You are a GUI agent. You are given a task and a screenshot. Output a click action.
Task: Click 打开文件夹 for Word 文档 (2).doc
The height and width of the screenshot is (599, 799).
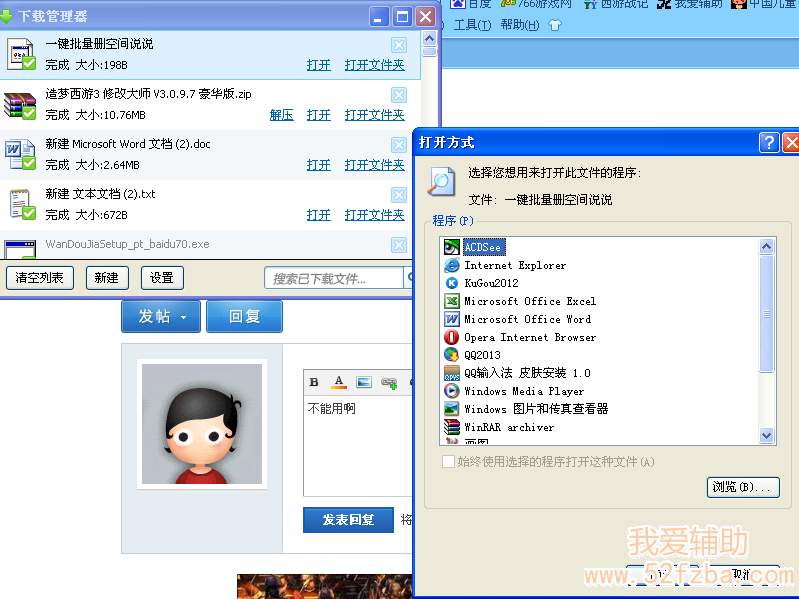[x=375, y=165]
